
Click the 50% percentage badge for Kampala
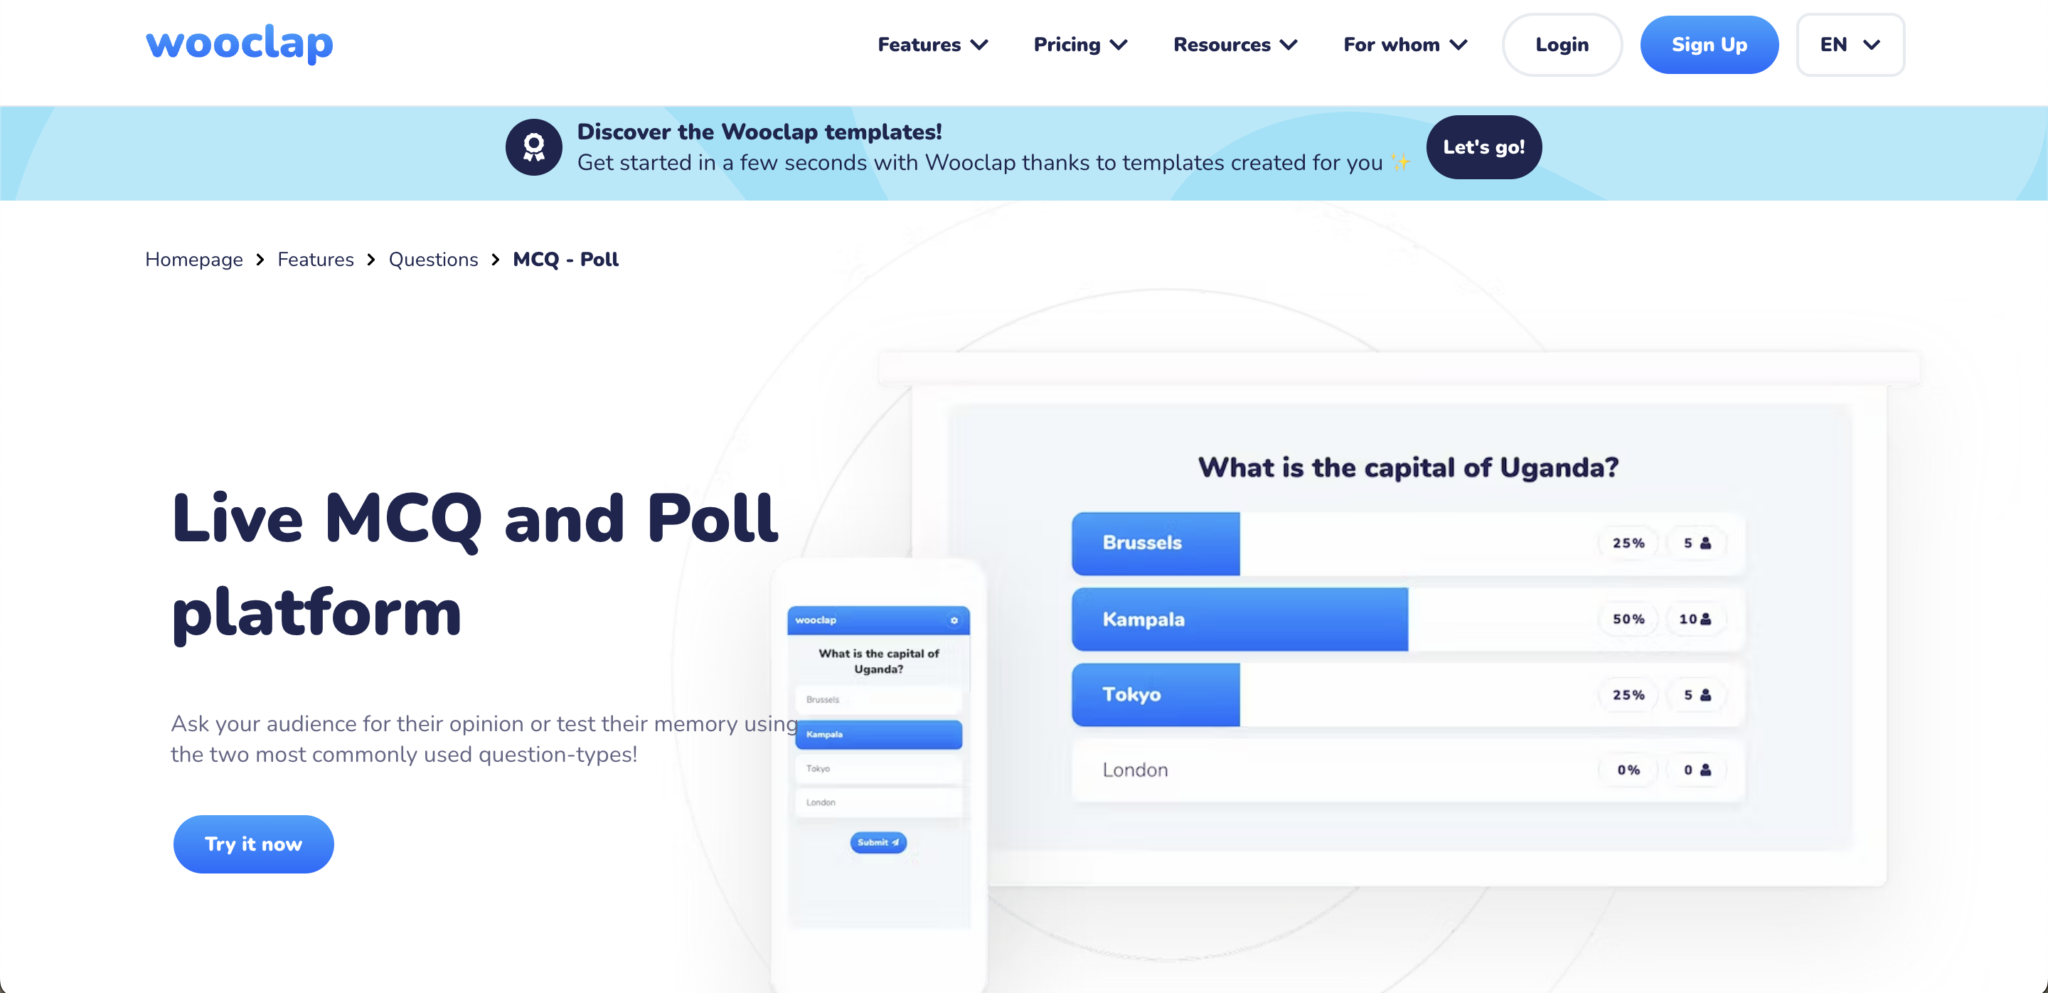pyautogui.click(x=1628, y=619)
